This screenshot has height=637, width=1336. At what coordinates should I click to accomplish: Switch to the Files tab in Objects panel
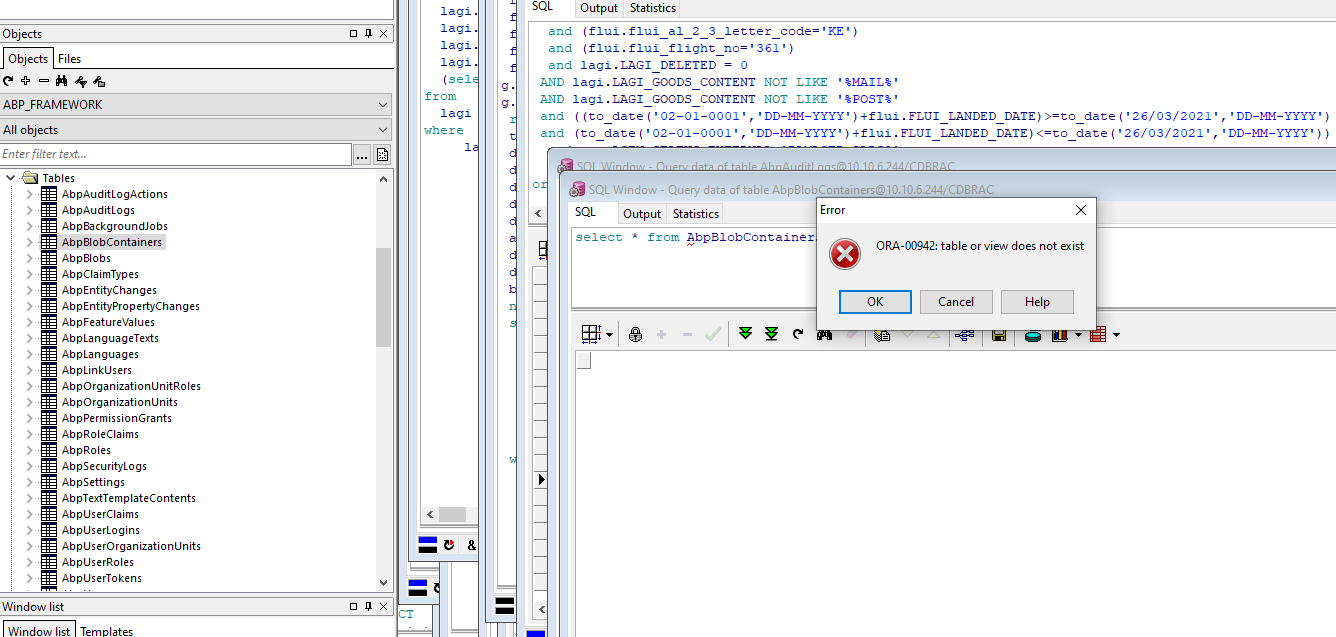(69, 59)
